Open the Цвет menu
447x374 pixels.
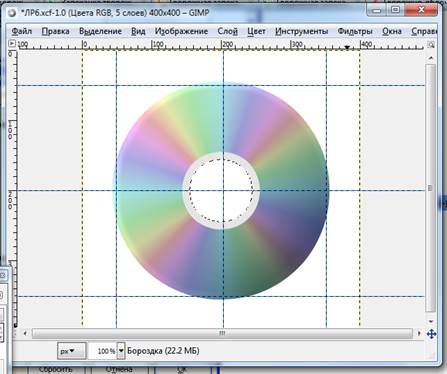coord(256,31)
